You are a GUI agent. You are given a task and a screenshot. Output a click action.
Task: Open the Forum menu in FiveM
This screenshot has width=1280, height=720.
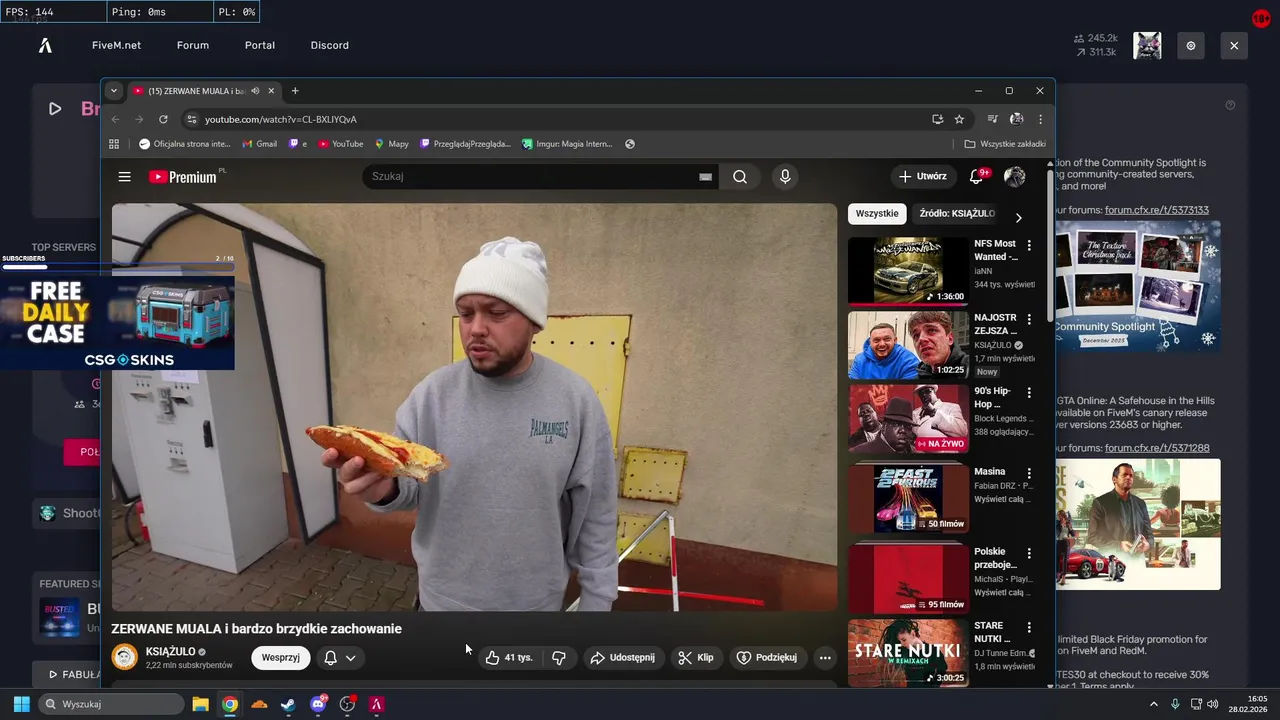pos(193,45)
